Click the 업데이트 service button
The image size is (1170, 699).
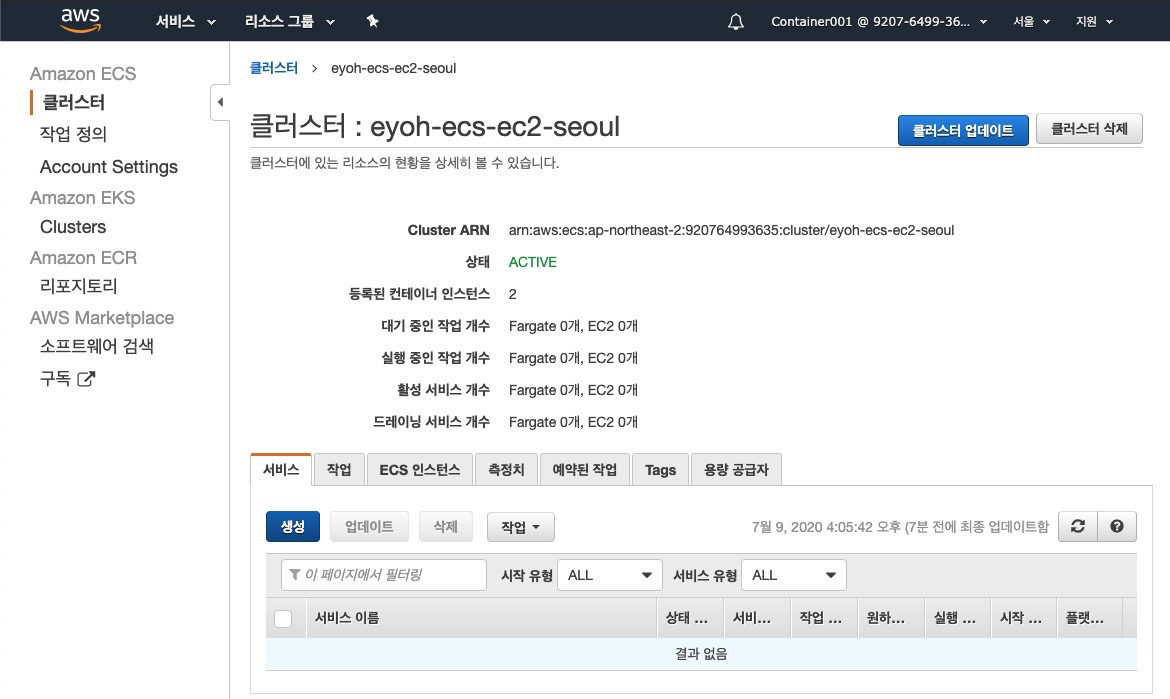pyautogui.click(x=369, y=527)
